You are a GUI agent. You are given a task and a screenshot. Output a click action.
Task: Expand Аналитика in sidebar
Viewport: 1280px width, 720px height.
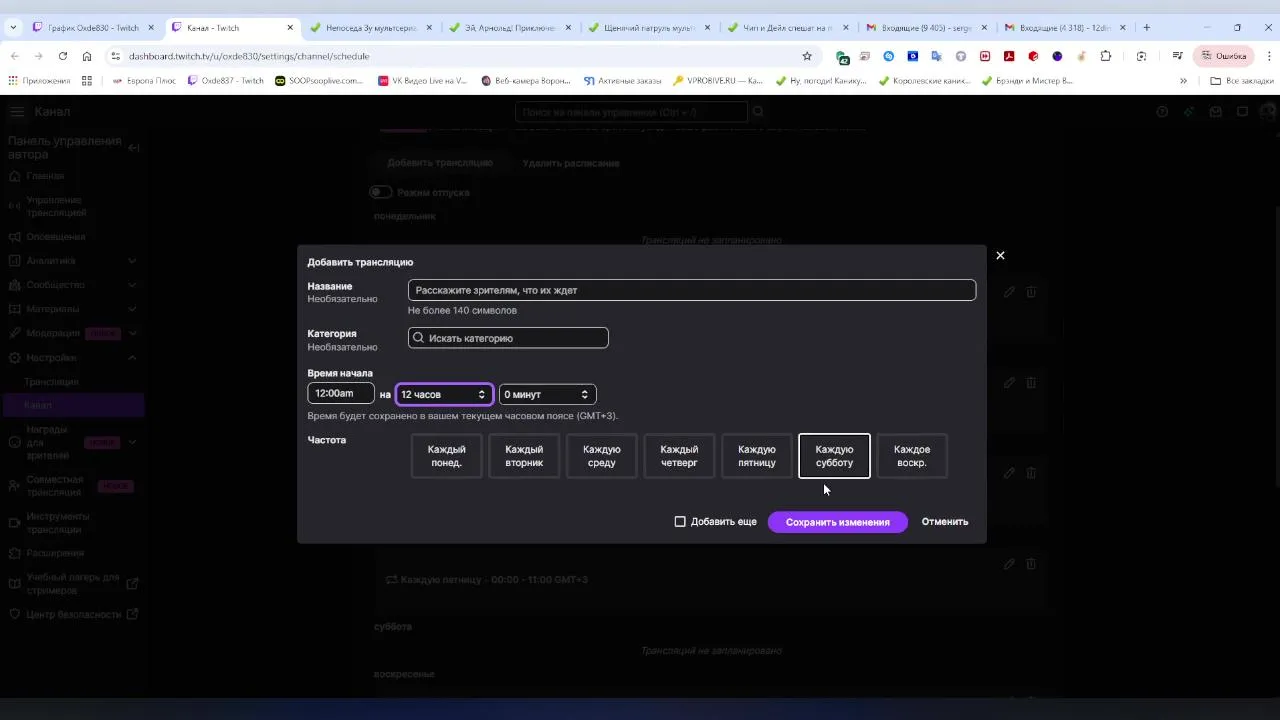click(x=132, y=261)
